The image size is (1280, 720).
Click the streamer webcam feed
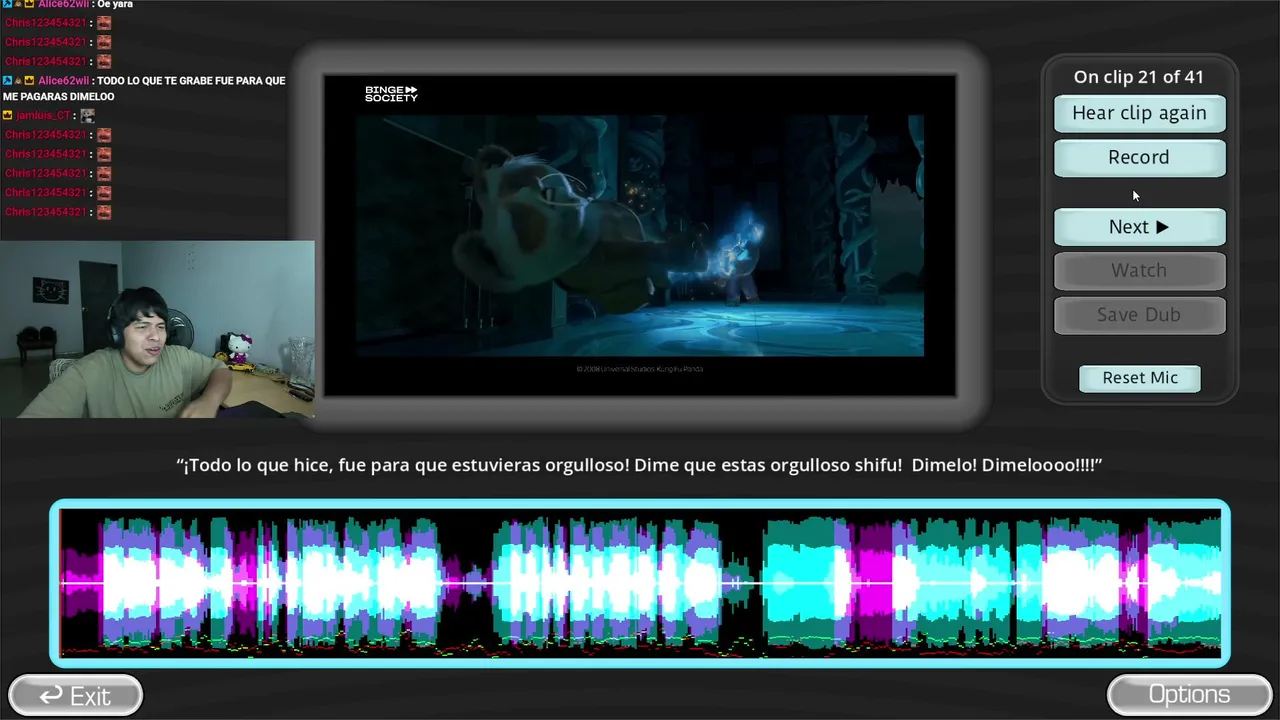pyautogui.click(x=157, y=329)
